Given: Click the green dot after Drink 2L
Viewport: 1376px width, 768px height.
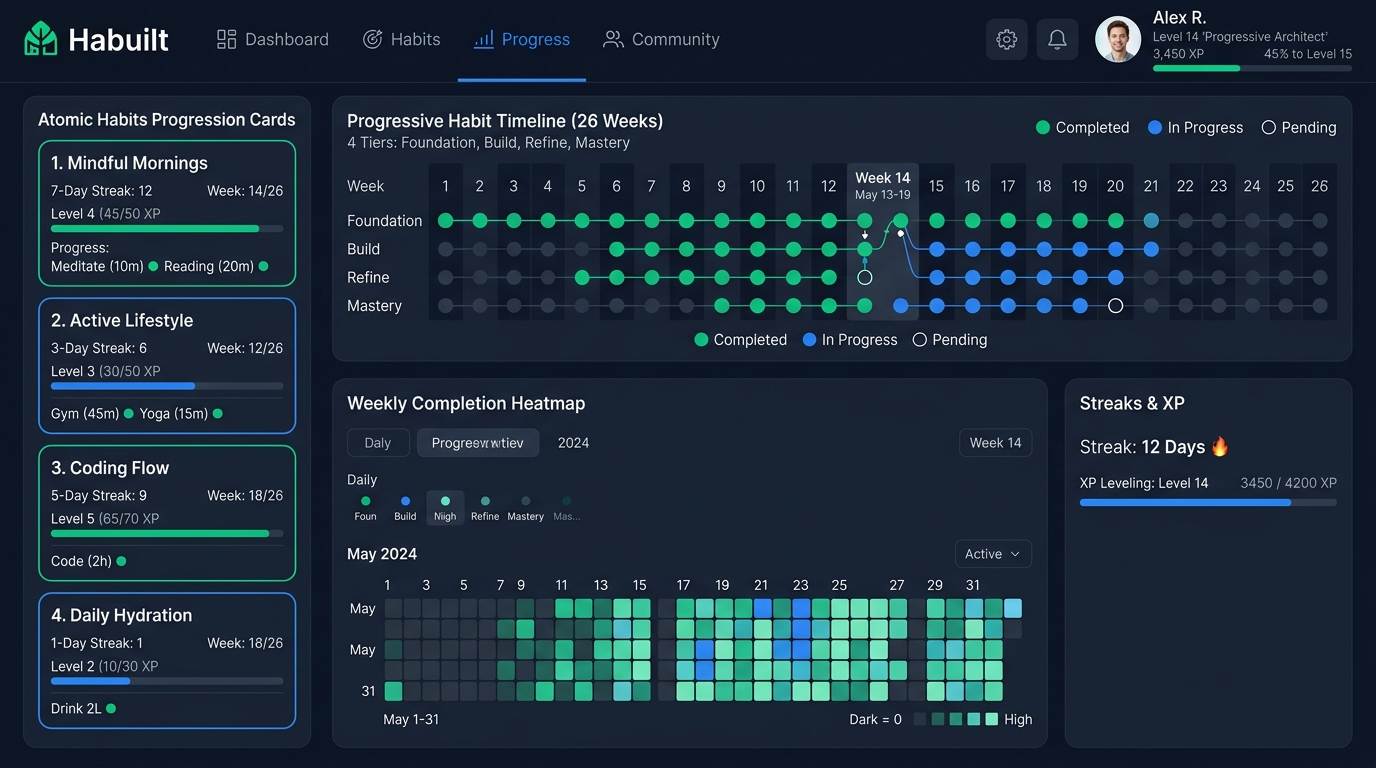Looking at the screenshot, I should pos(111,708).
